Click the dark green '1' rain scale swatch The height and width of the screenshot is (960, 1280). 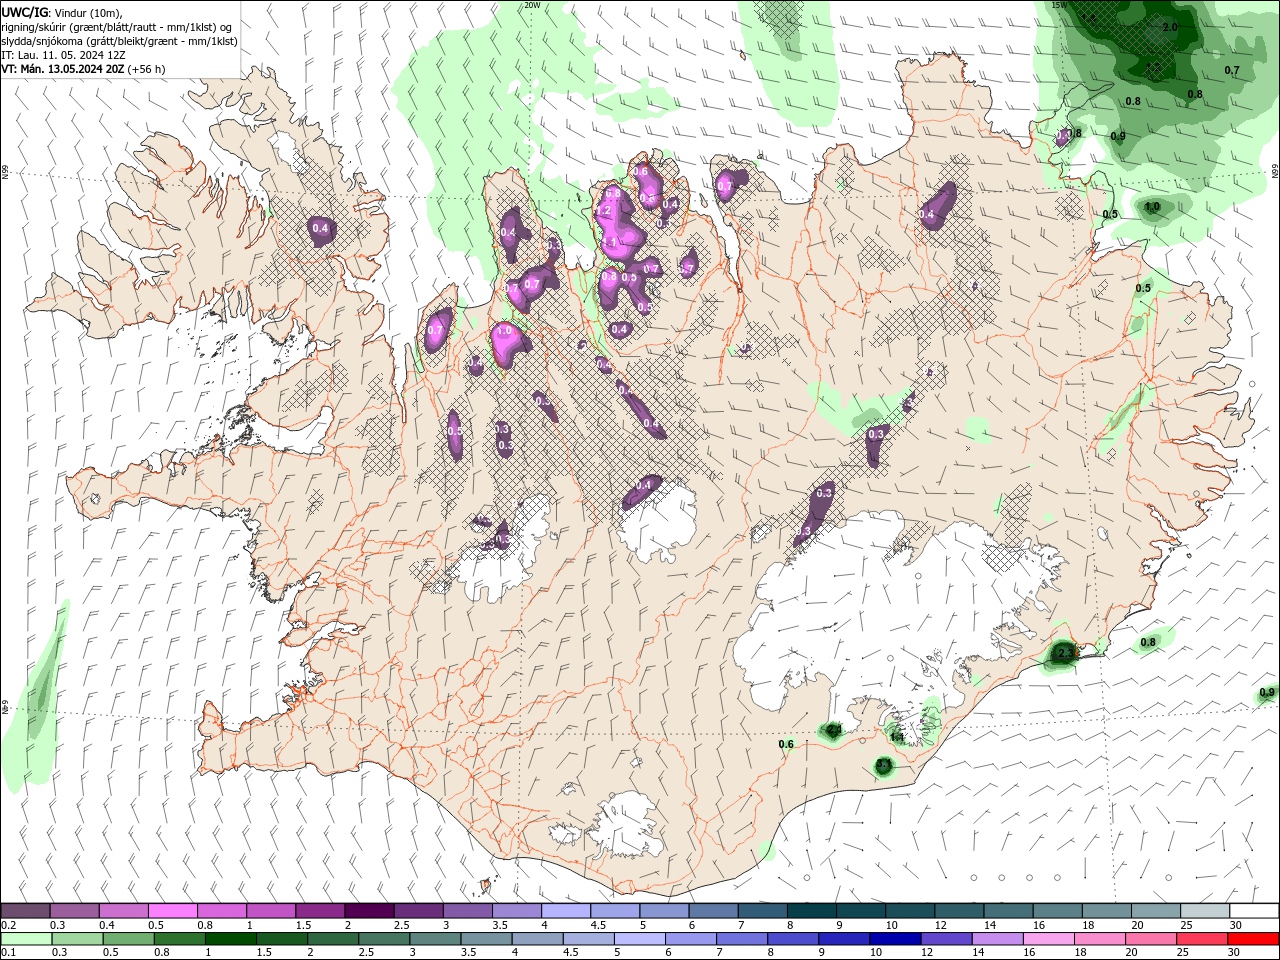point(230,939)
